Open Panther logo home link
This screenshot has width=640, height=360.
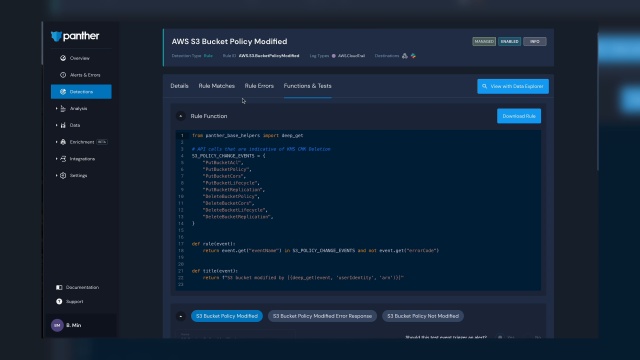pos(75,36)
